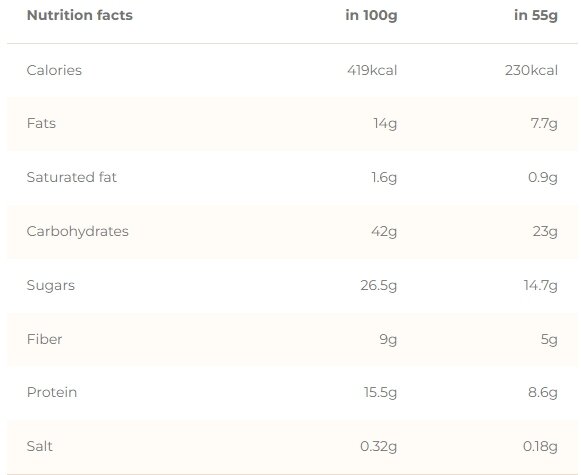Select the Sugars row label
581x475 pixels.
(51, 286)
